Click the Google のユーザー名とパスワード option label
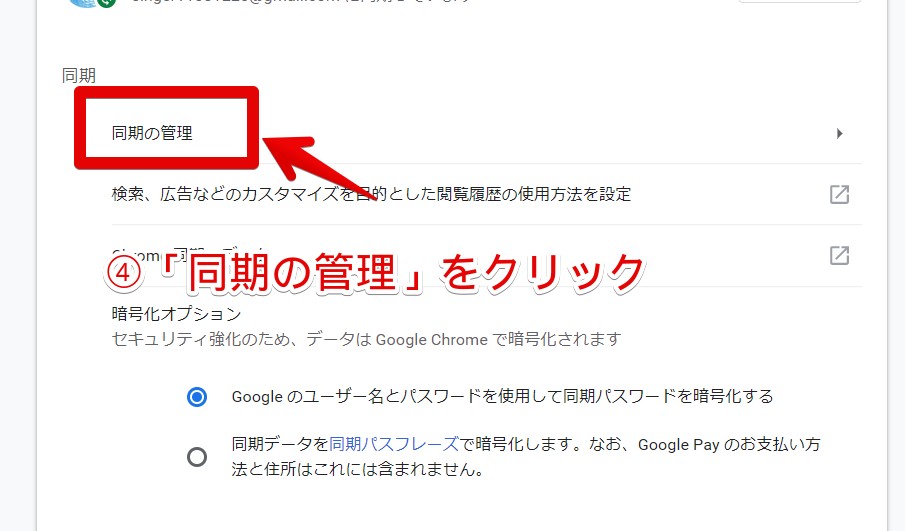 (502, 397)
